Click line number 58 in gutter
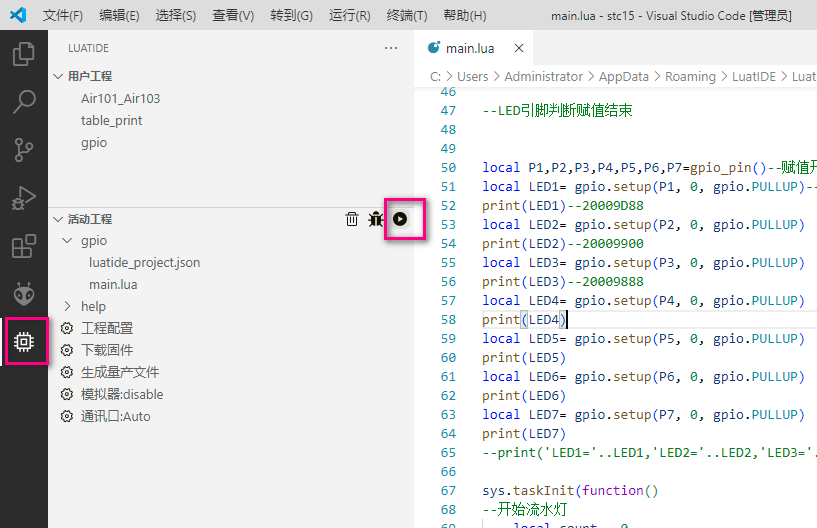The height and width of the screenshot is (528, 817). coord(448,320)
